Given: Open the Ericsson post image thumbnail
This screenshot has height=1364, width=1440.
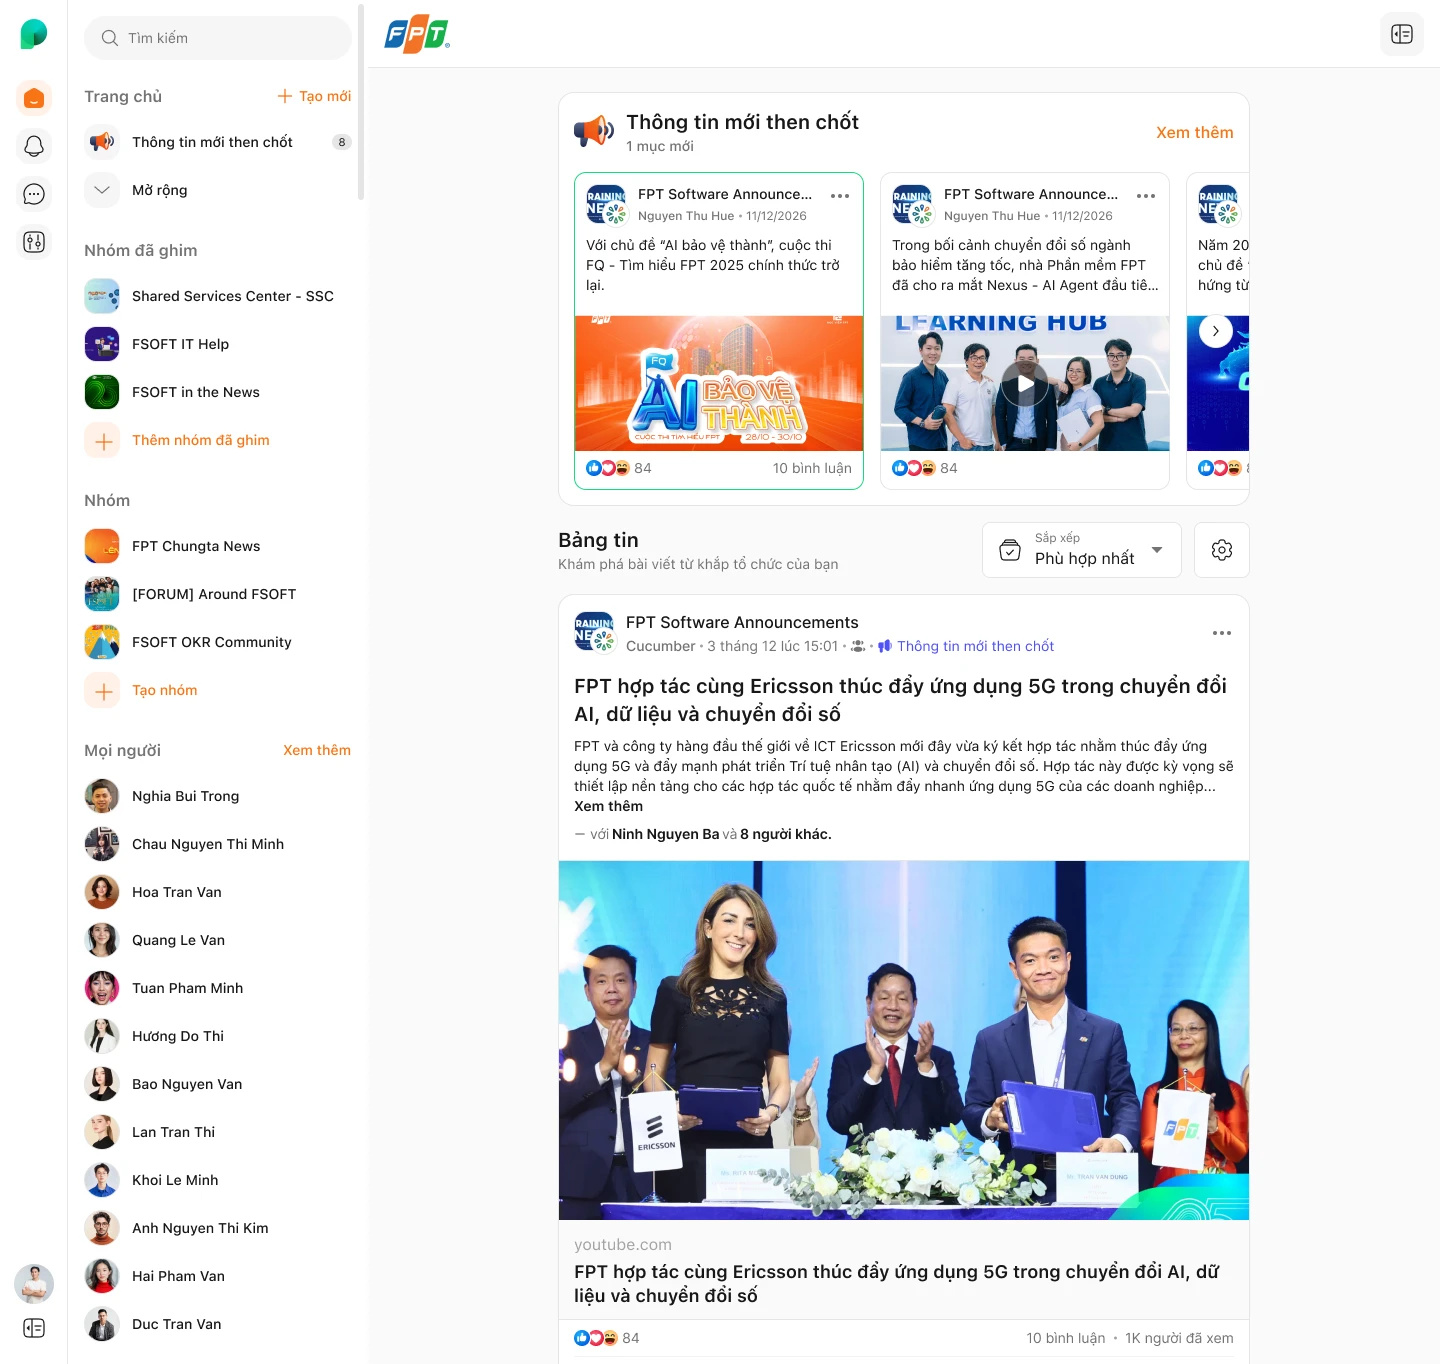Looking at the screenshot, I should click(903, 1040).
